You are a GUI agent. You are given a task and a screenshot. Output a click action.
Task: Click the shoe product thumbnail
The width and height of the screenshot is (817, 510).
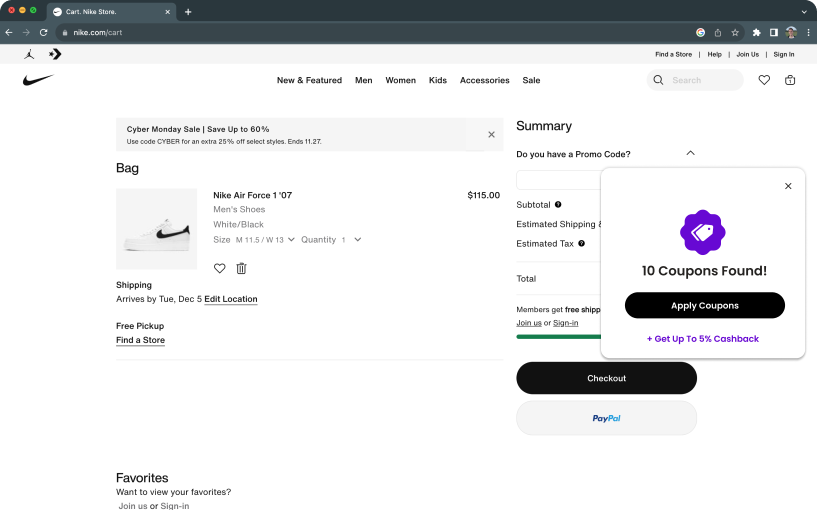tap(156, 229)
